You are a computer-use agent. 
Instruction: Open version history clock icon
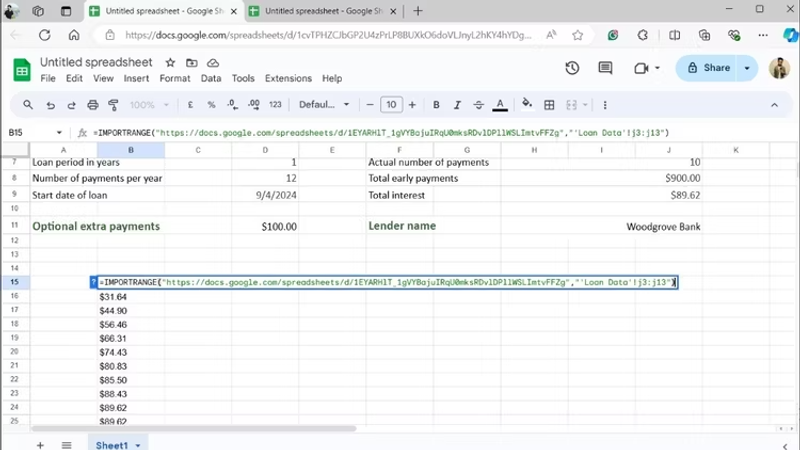[572, 68]
